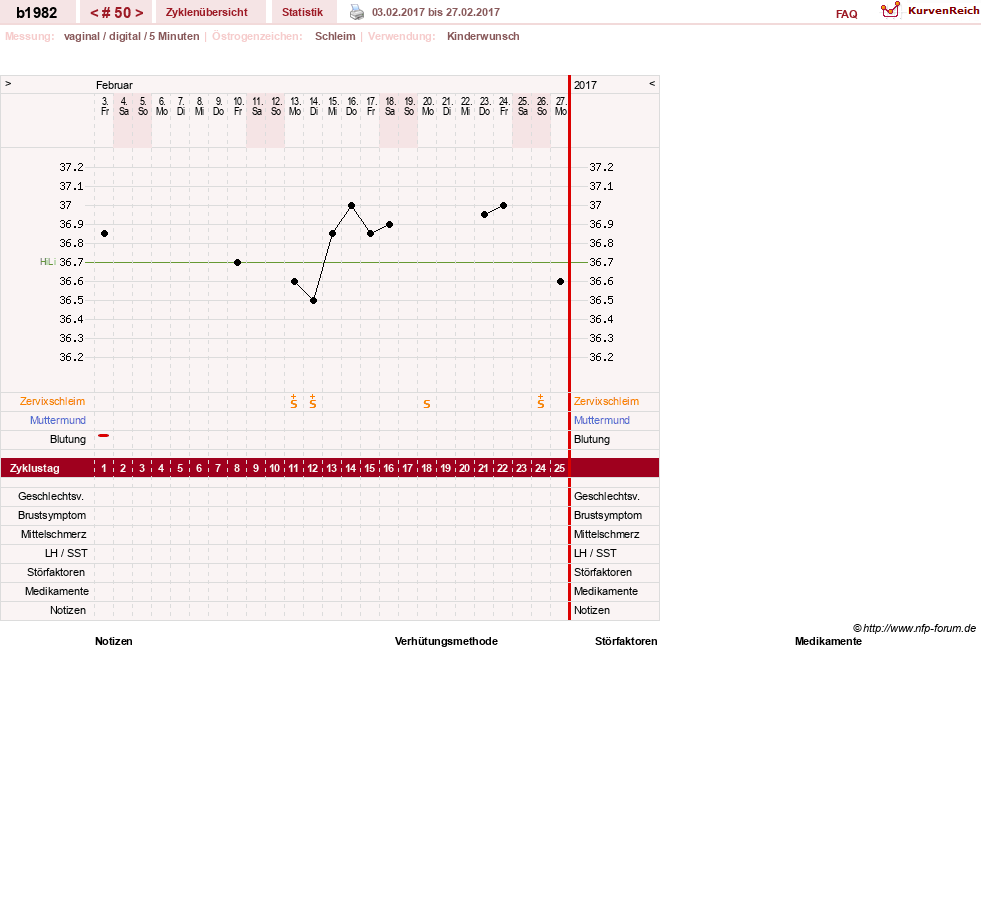981x920 pixels.
Task: Click the S+ mucus symbol on 26. So
Action: click(x=541, y=401)
